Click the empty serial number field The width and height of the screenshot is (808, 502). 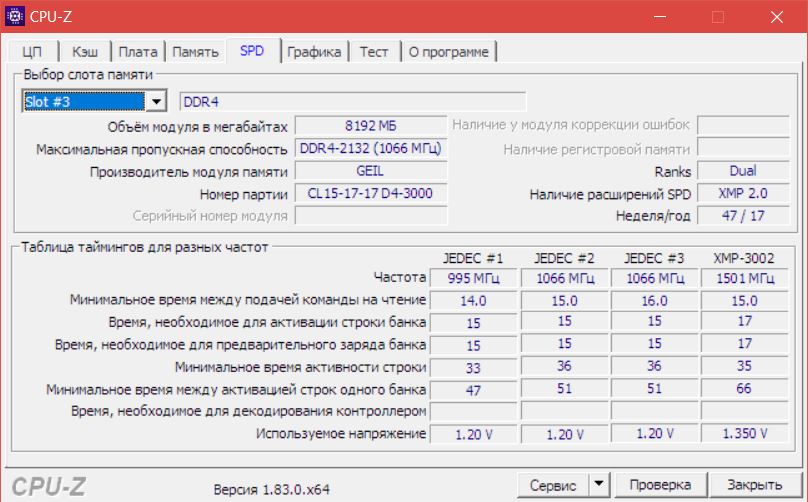[x=371, y=215]
